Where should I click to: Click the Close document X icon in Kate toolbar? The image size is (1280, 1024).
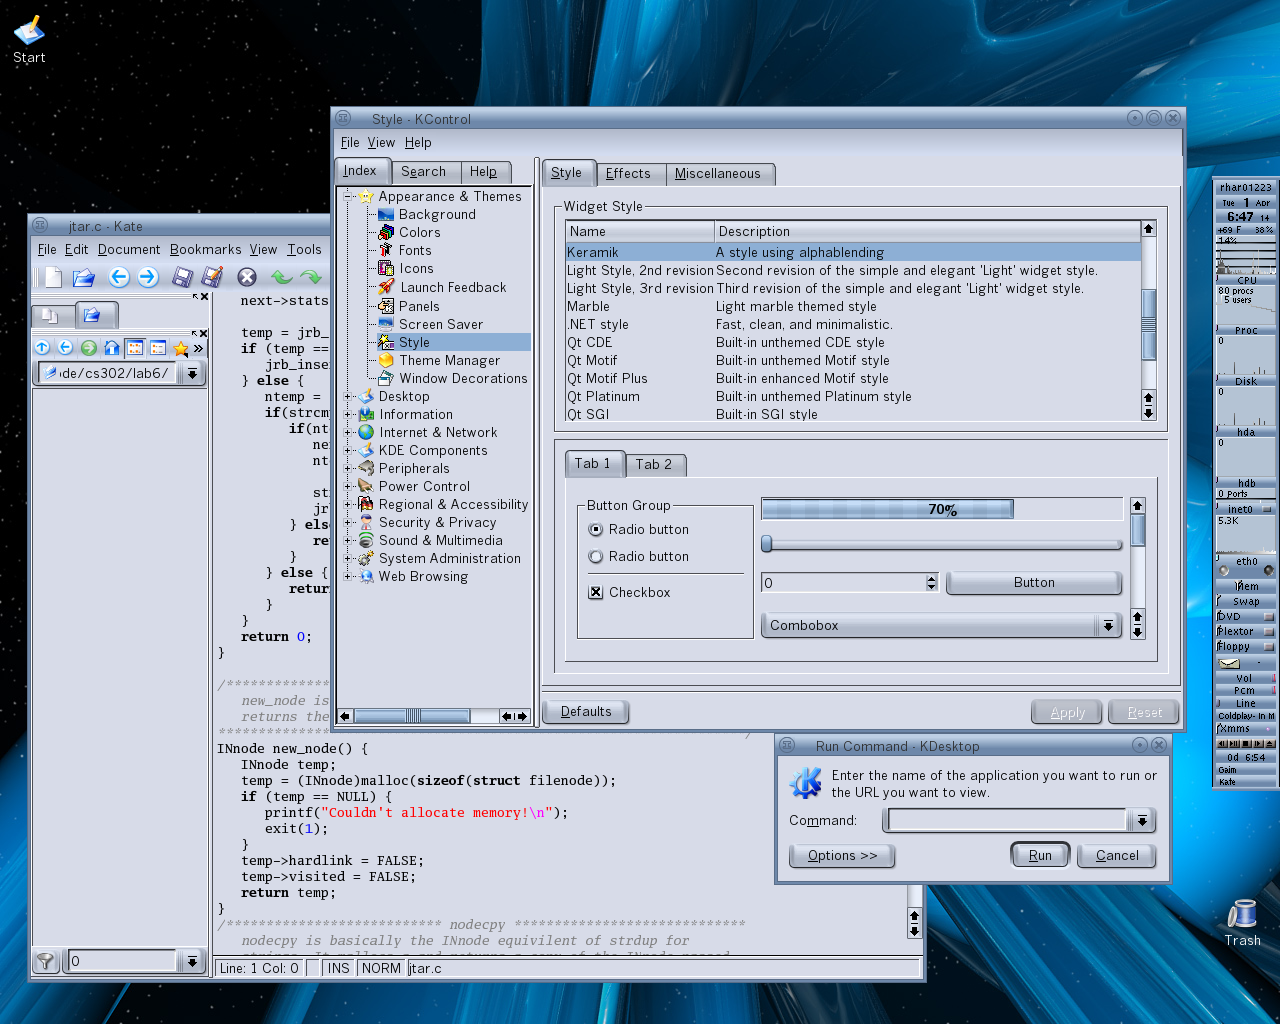tap(247, 277)
